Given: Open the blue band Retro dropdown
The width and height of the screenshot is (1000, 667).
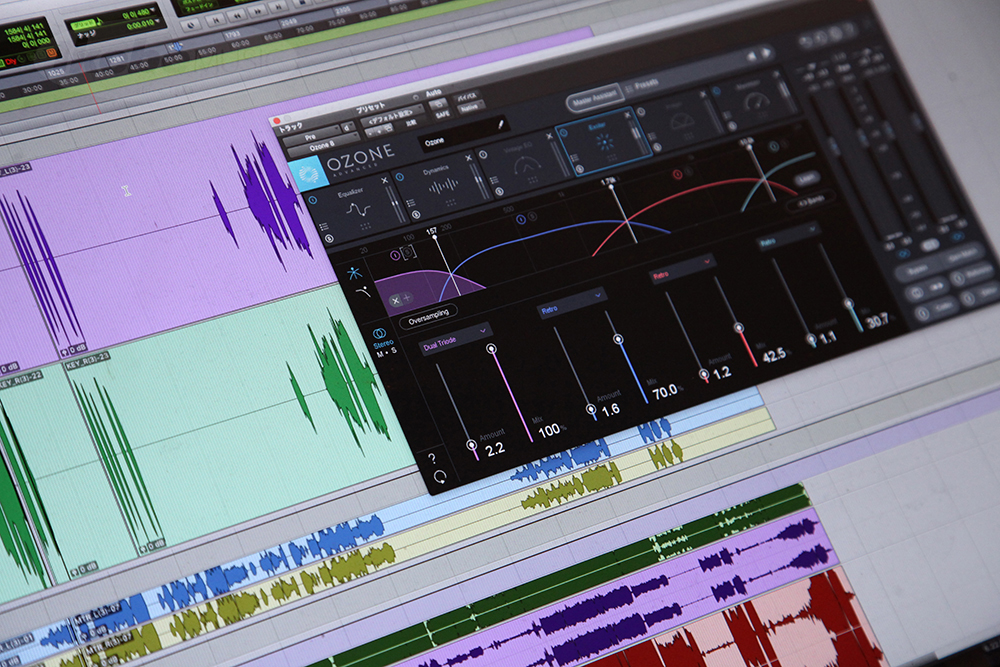Looking at the screenshot, I should 572,301.
